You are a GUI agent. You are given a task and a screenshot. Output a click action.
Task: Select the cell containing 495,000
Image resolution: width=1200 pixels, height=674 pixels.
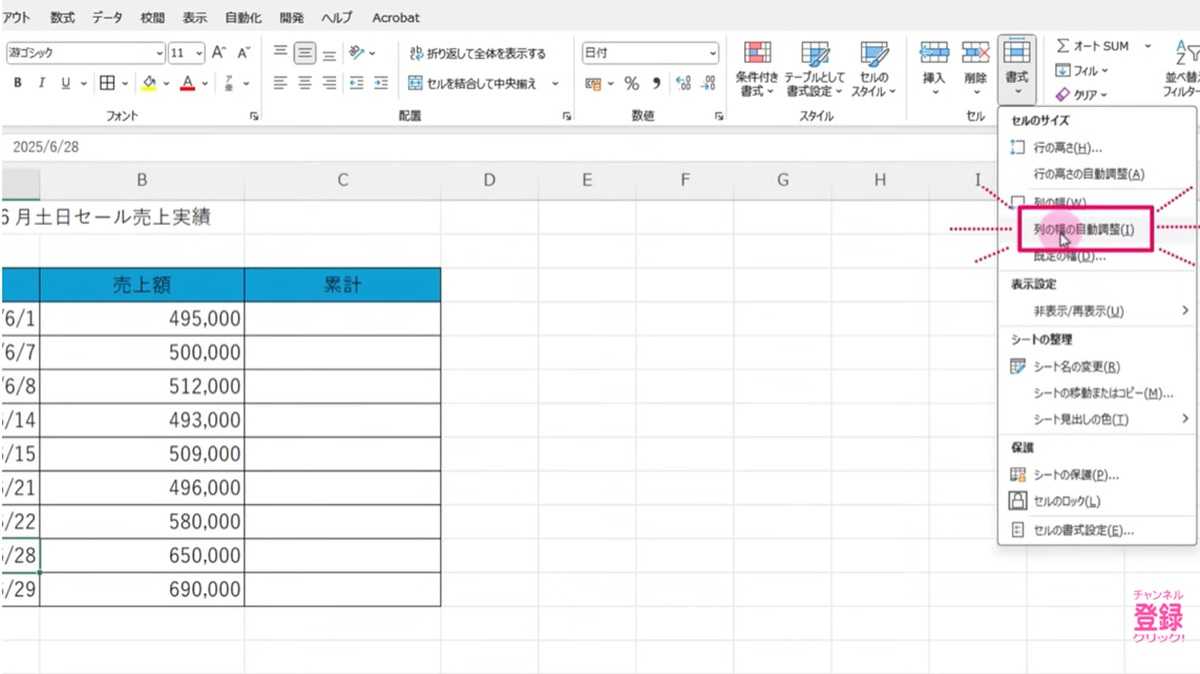coord(142,319)
